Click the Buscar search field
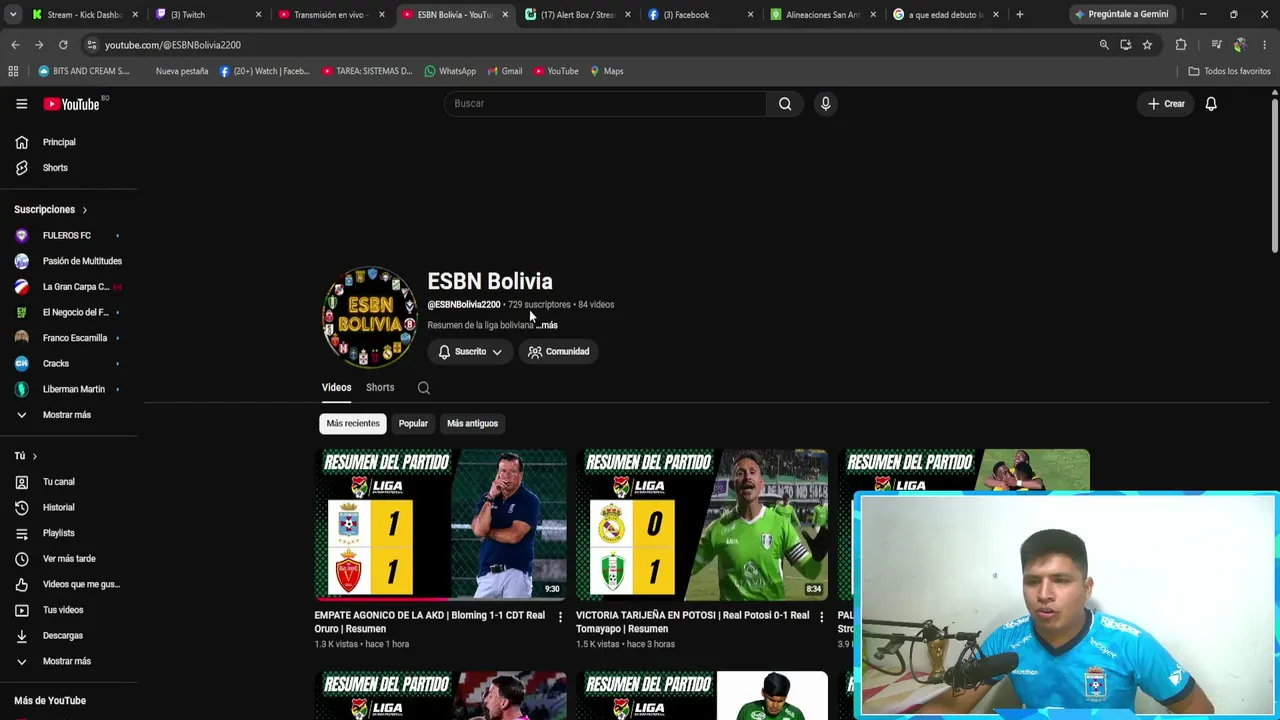Viewport: 1280px width, 720px height. click(x=605, y=104)
